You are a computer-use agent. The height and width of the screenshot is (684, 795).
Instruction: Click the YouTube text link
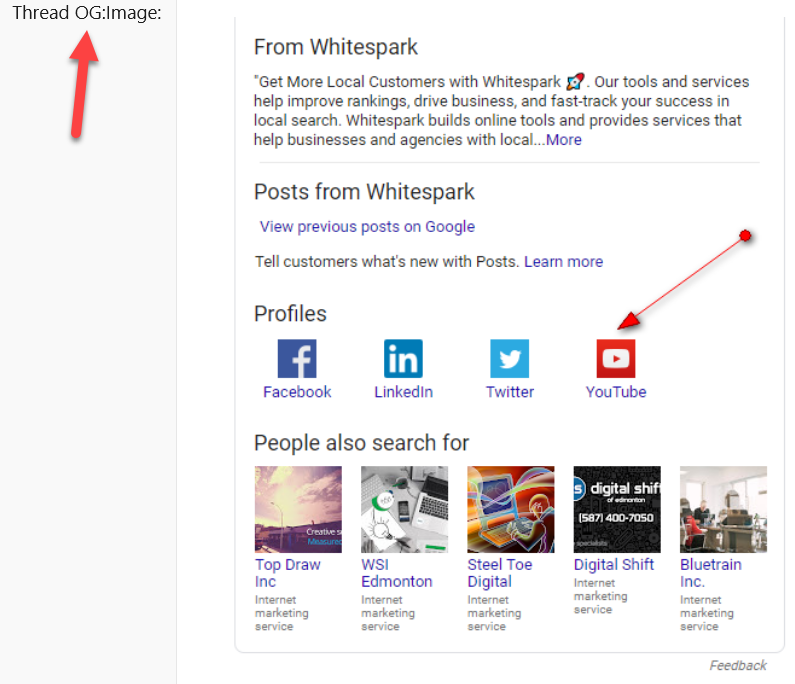[x=616, y=392]
